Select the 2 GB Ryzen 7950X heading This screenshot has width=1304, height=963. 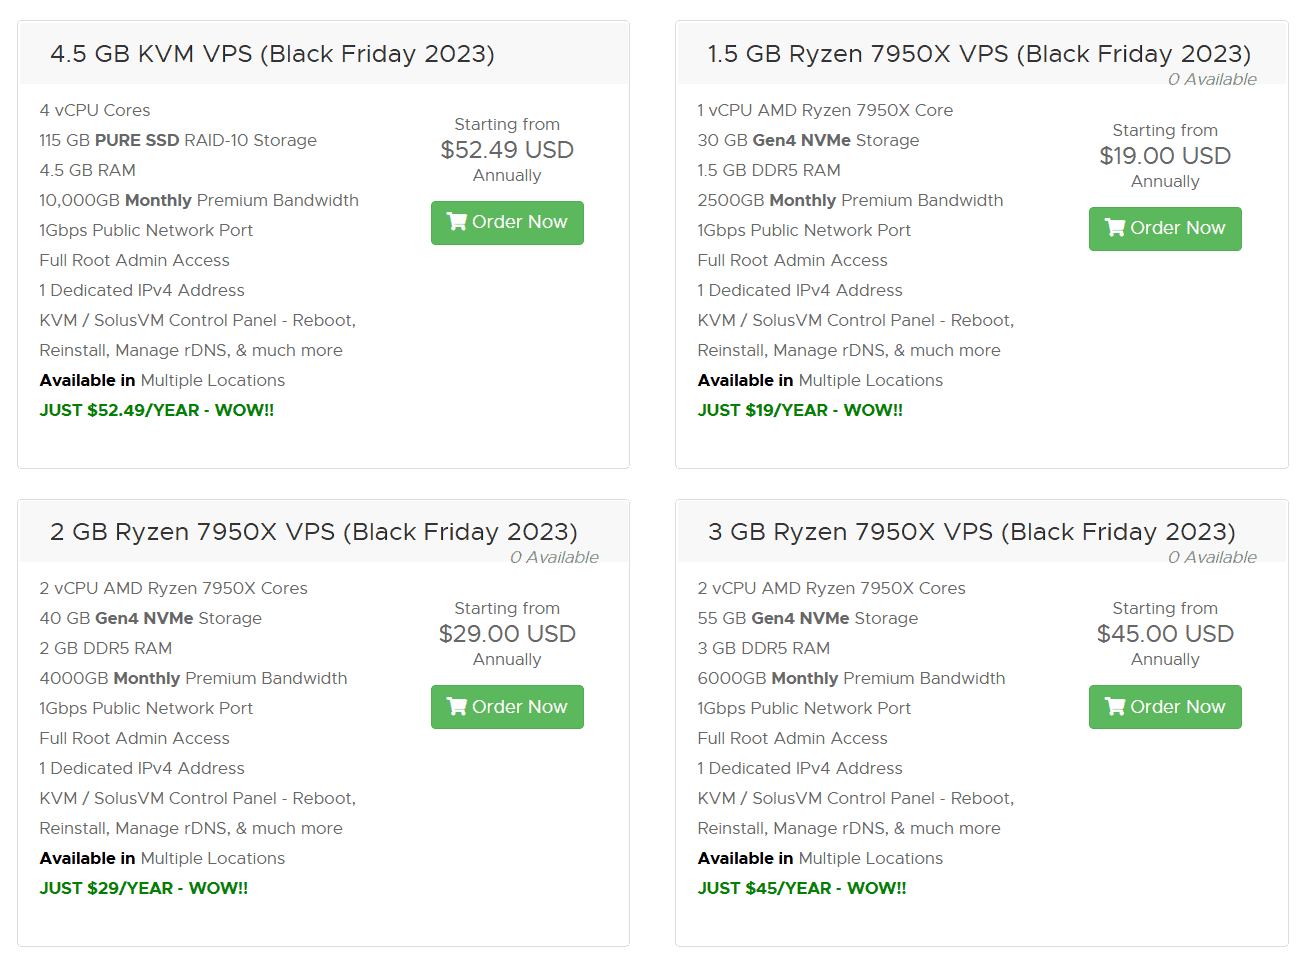click(314, 532)
